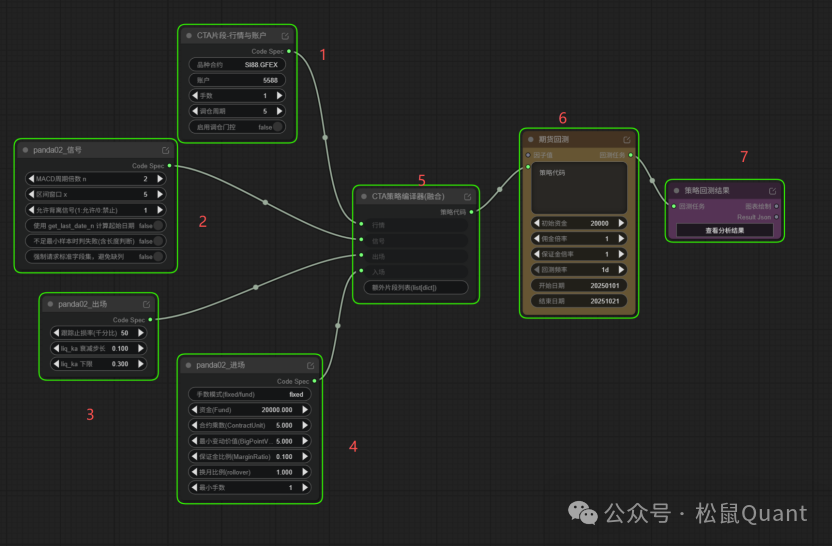Enable 使用 get_last_date_n 计算起始日期 toggle
The image size is (832, 546).
click(x=158, y=226)
